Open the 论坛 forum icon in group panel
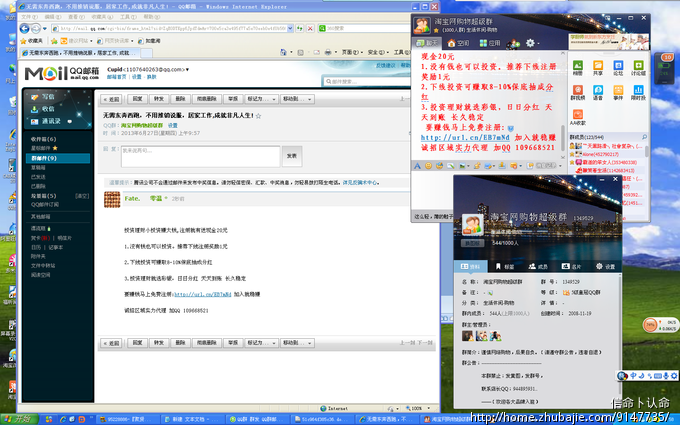 (618, 68)
